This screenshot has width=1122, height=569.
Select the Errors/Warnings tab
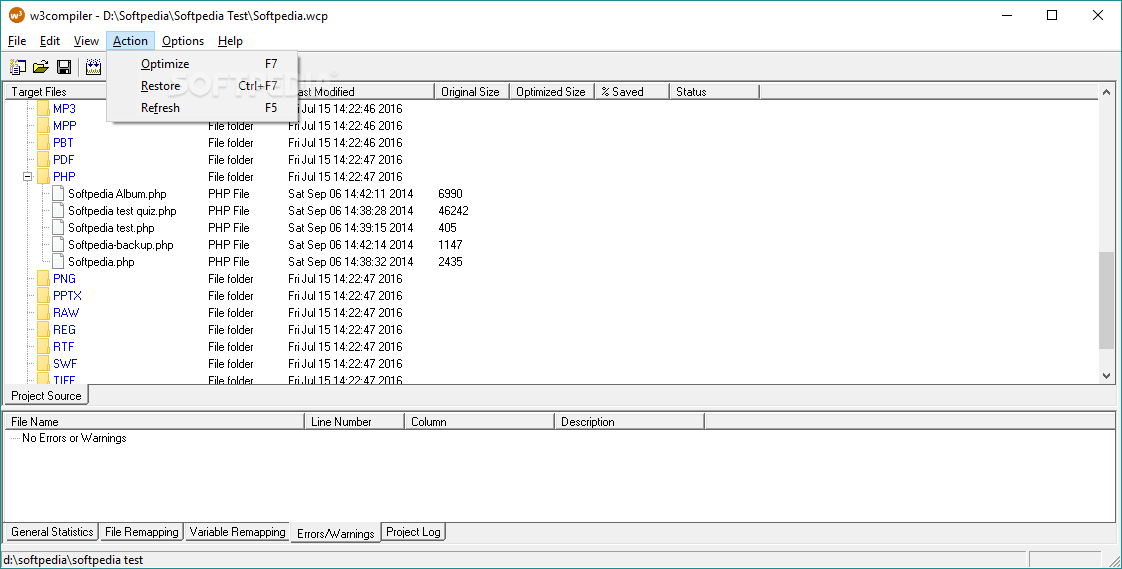pyautogui.click(x=336, y=533)
